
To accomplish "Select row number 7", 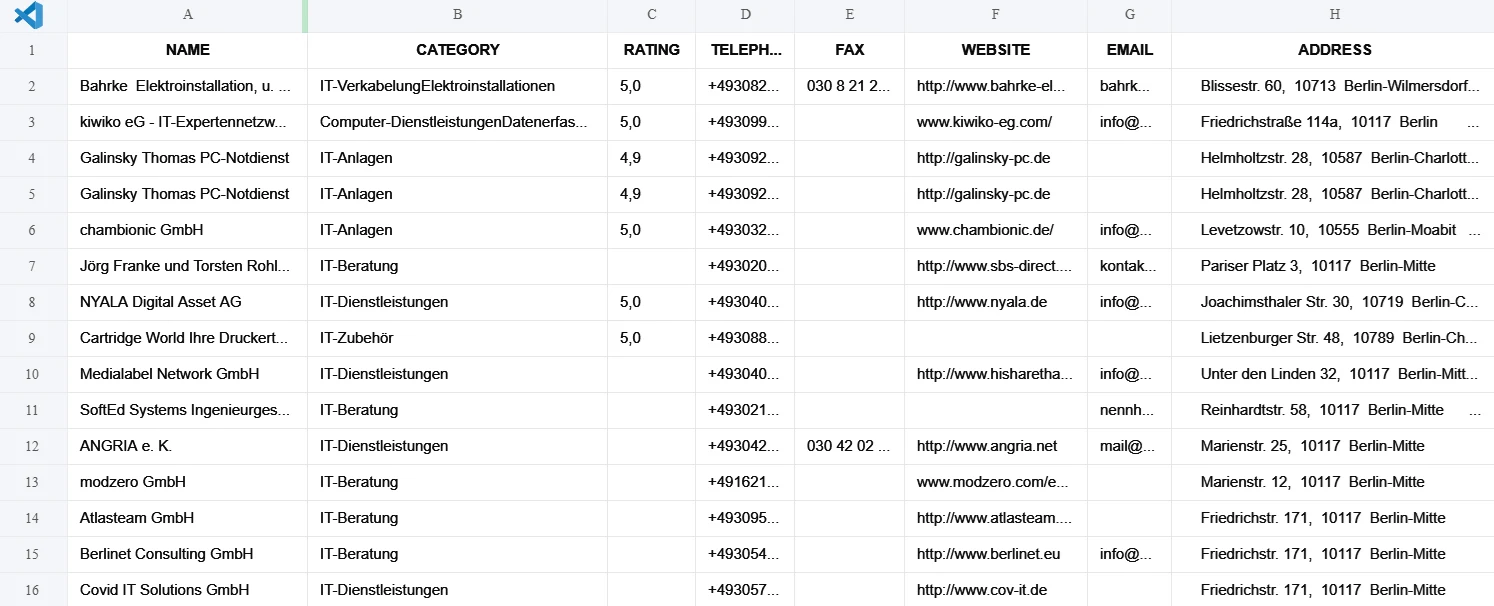I will point(33,266).
